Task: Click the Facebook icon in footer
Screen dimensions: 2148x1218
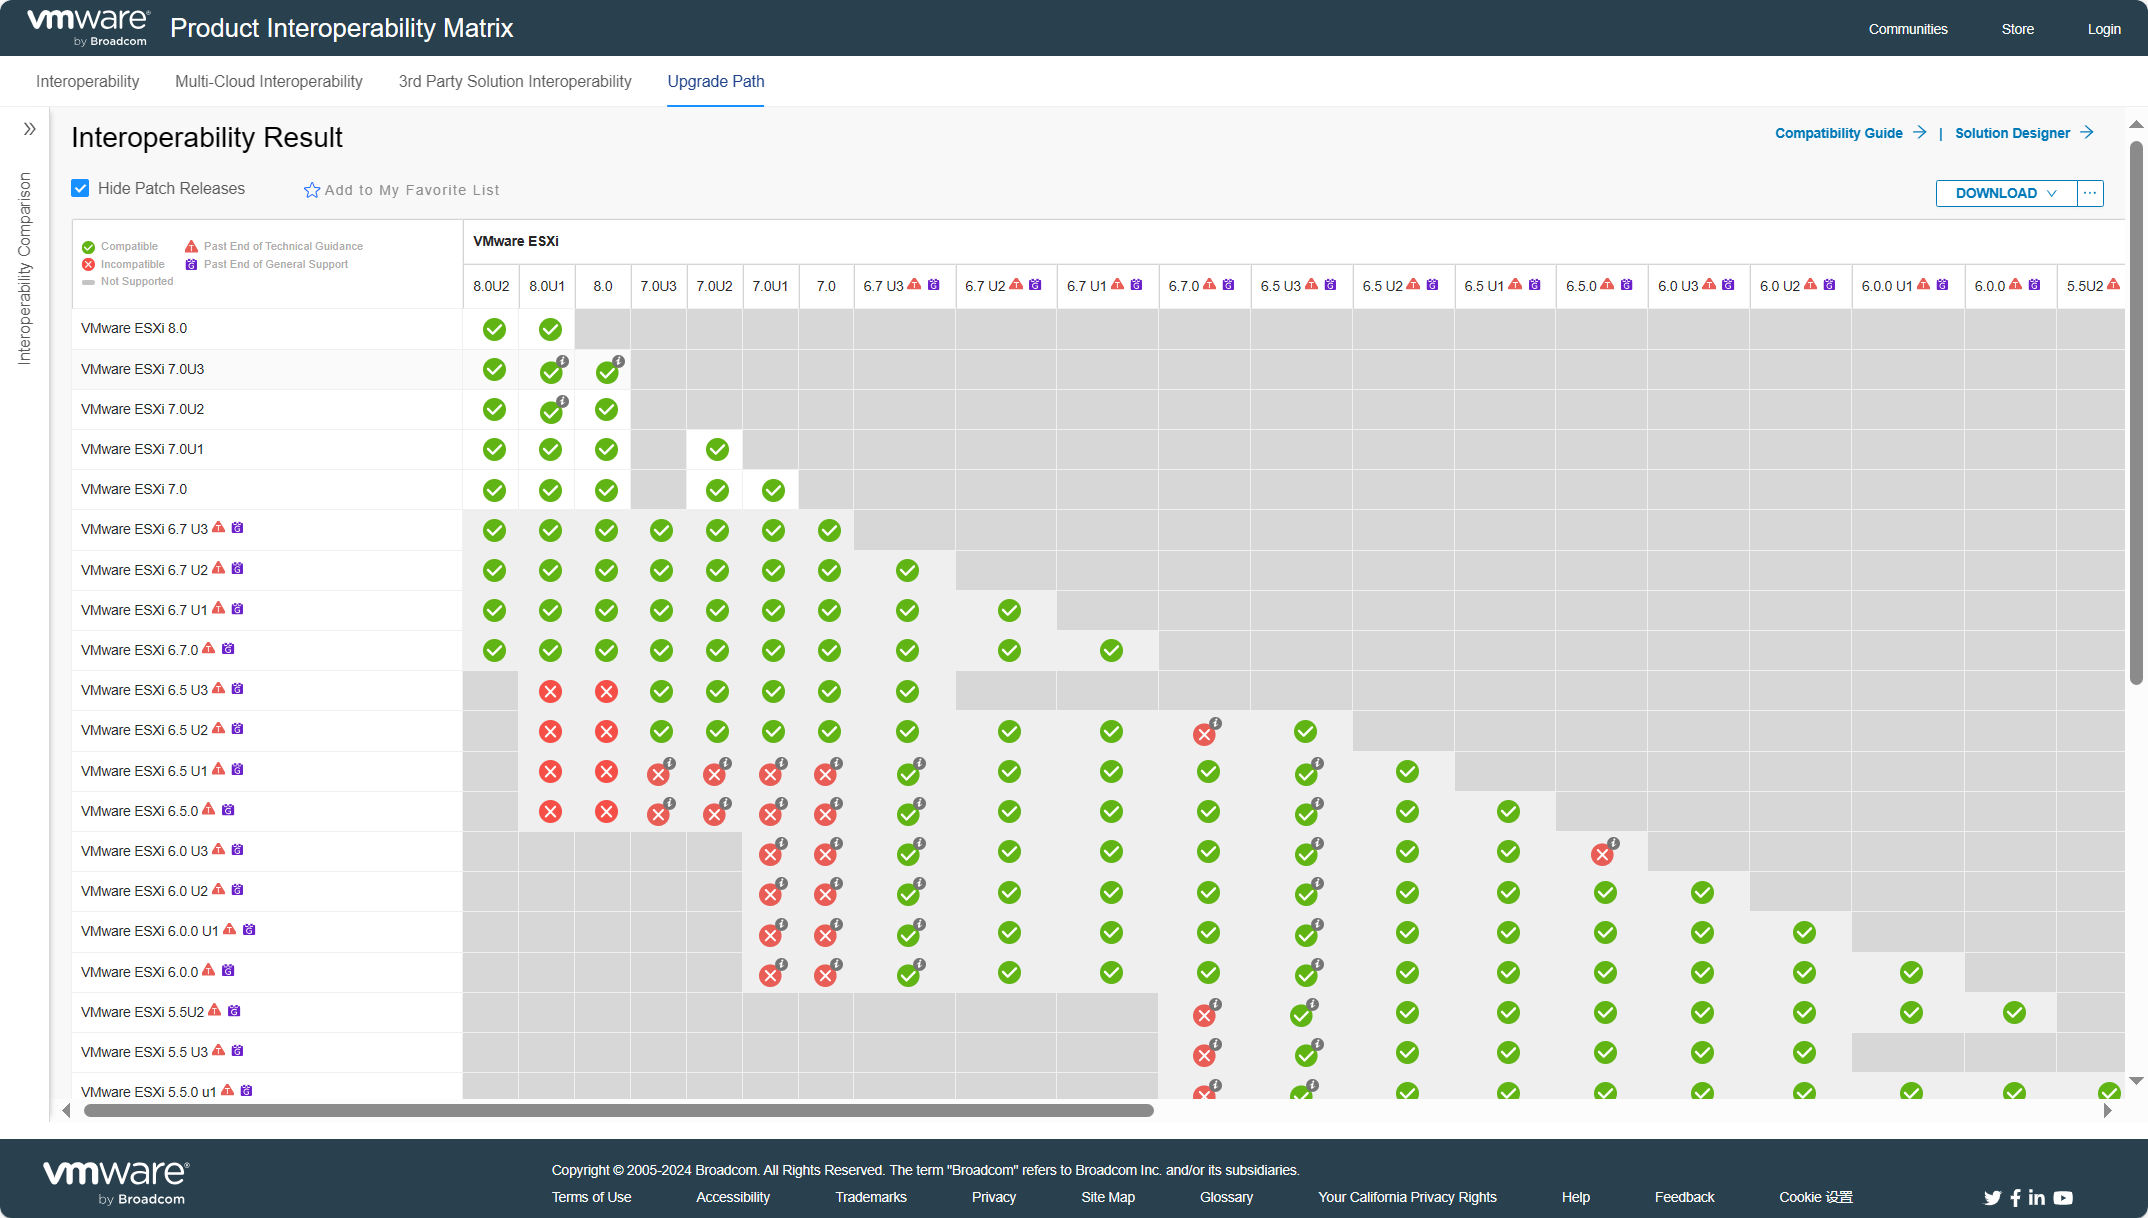Action: 2015,1197
